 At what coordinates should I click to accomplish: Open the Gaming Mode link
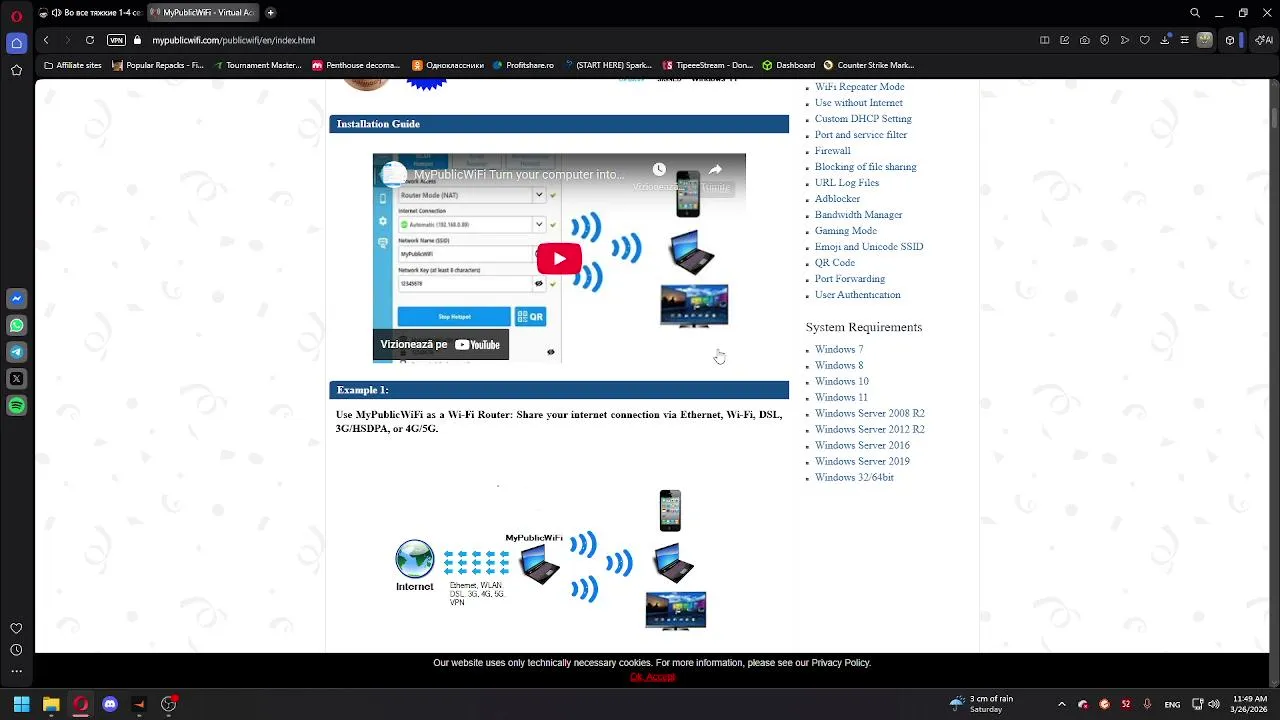coord(845,231)
